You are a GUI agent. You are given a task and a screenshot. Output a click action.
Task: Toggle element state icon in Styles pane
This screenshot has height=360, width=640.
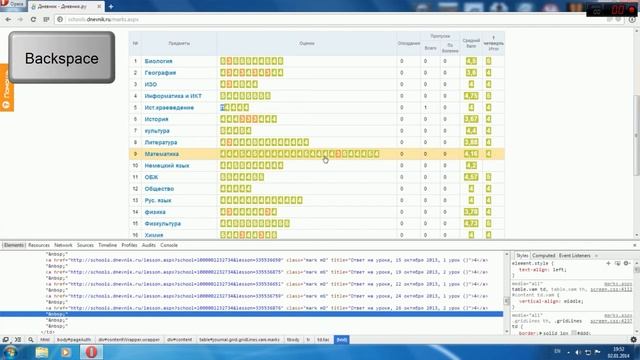point(617,263)
